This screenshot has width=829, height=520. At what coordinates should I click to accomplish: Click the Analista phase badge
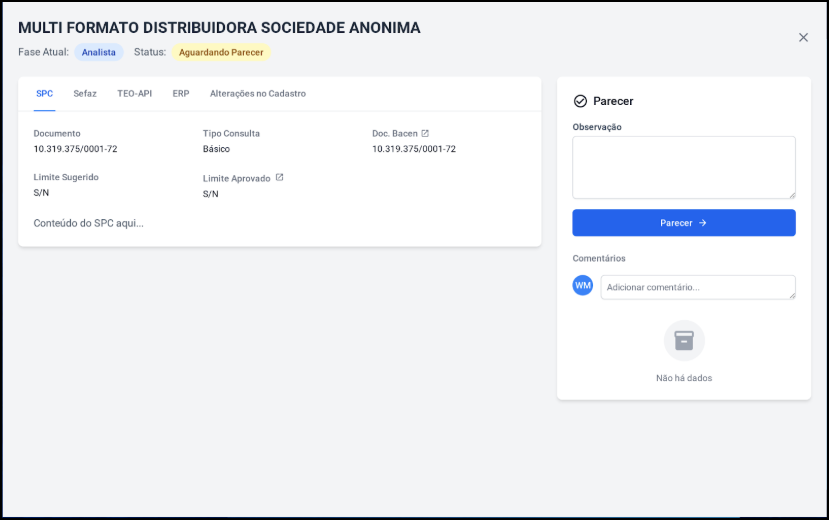[x=98, y=52]
